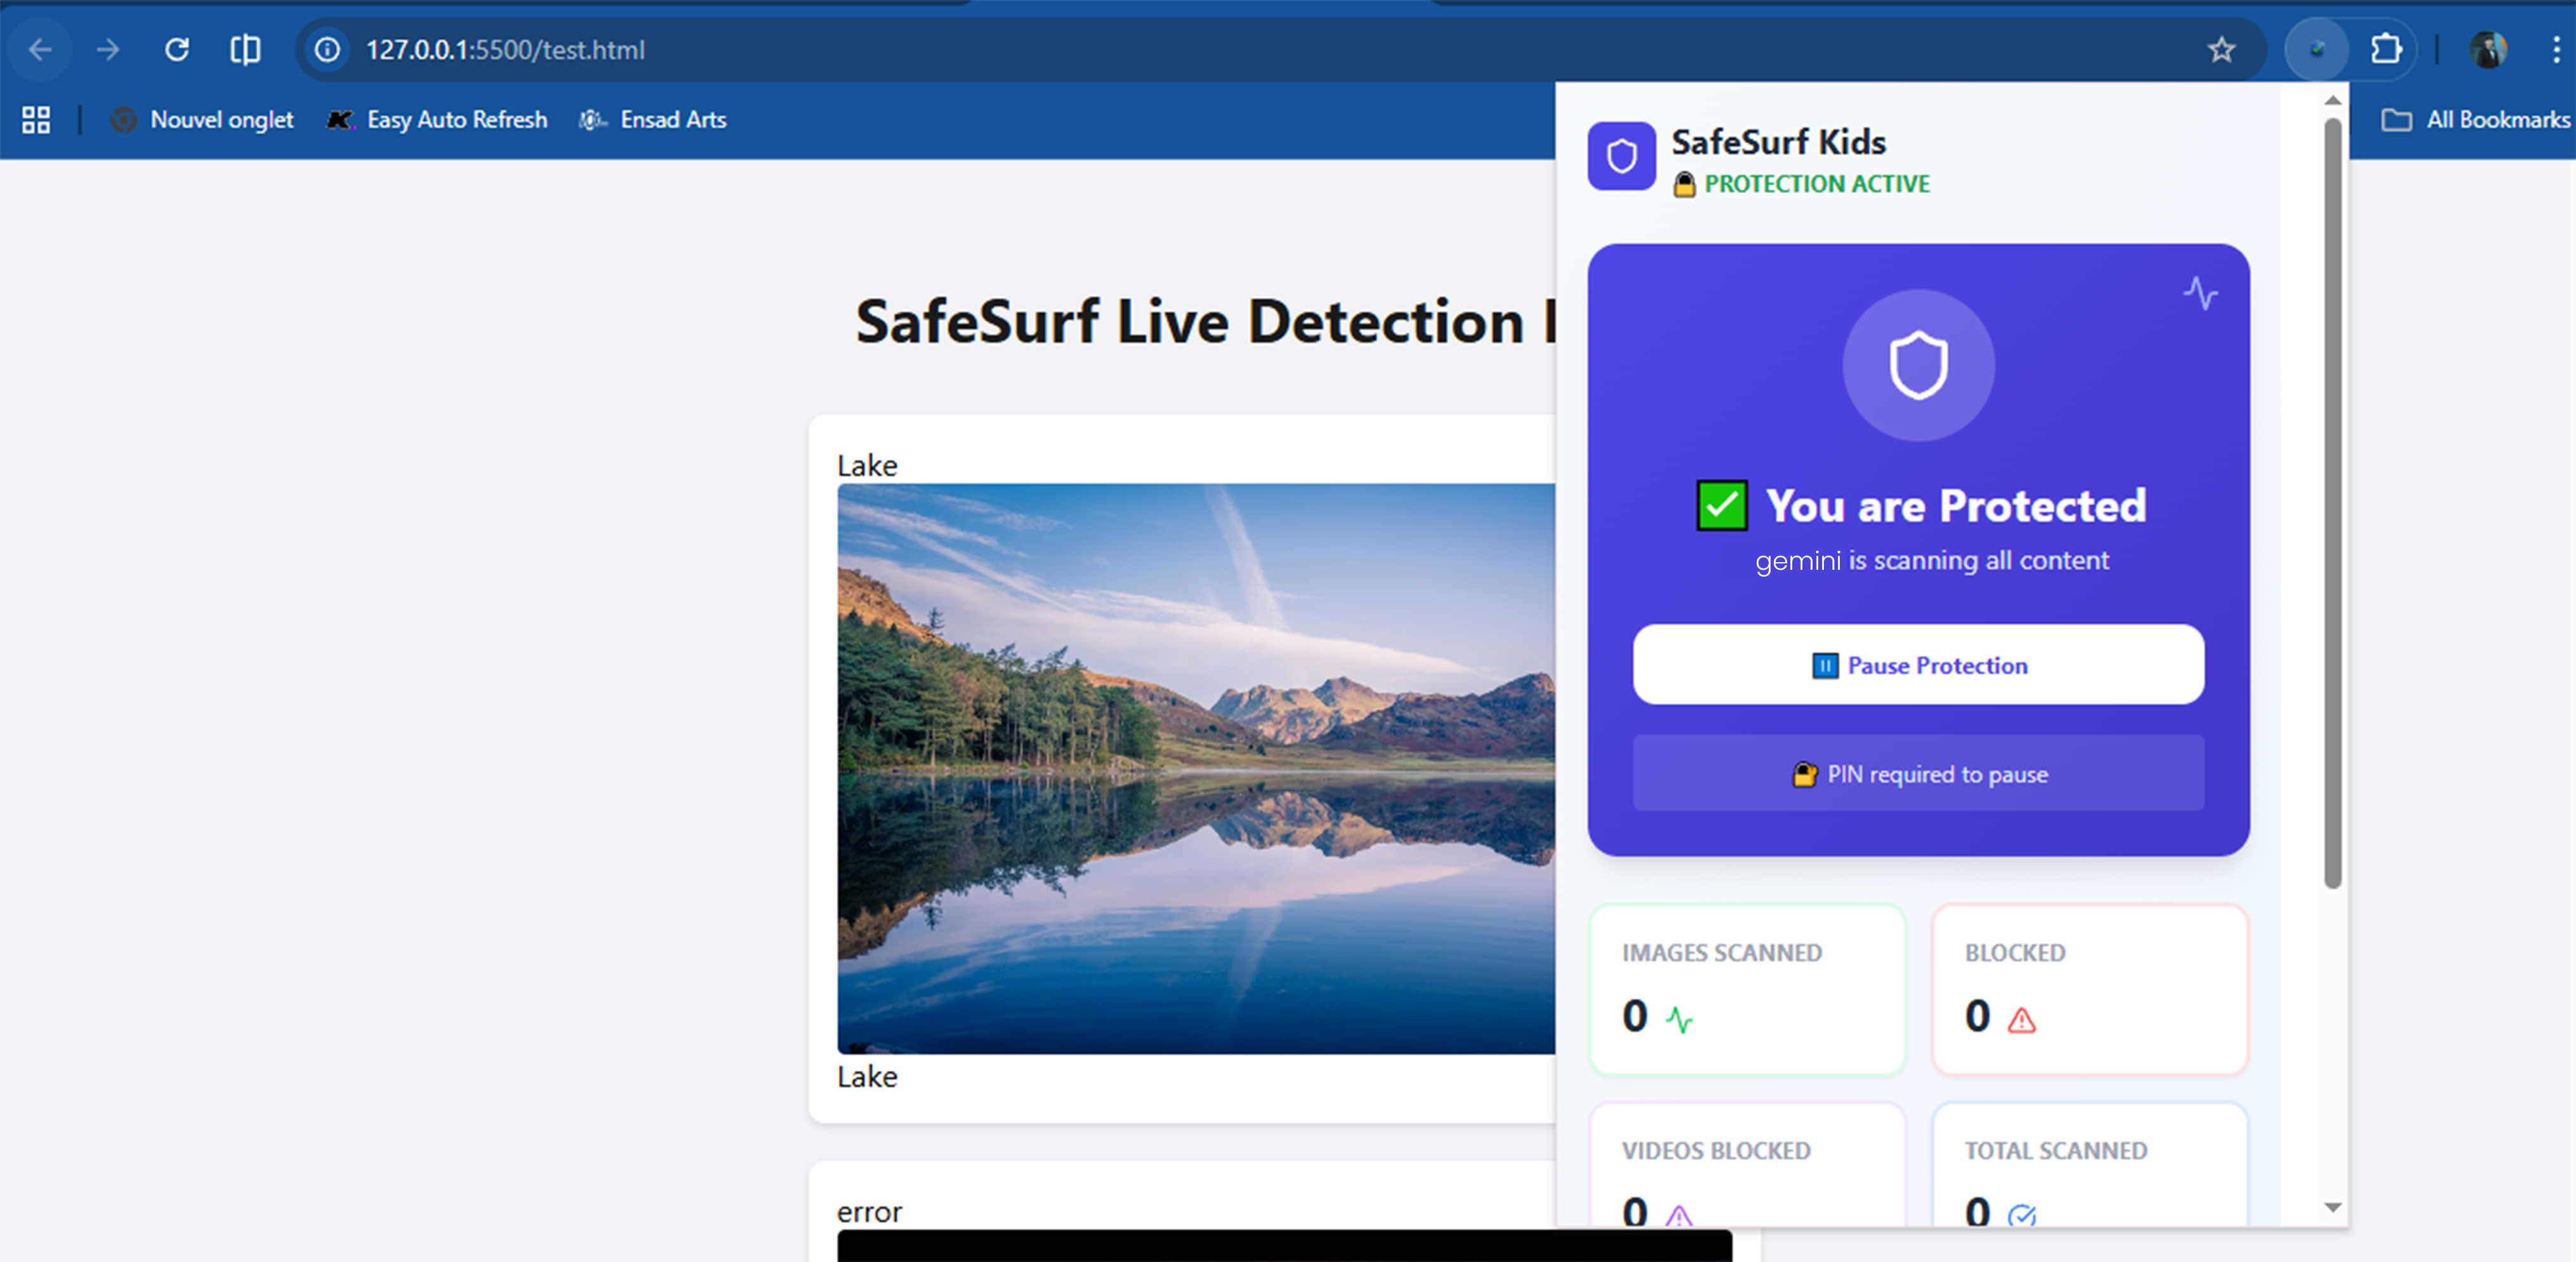Screen dimensions: 2576x1262
Task: Click the green Protected checkmark box
Action: pos(1721,505)
